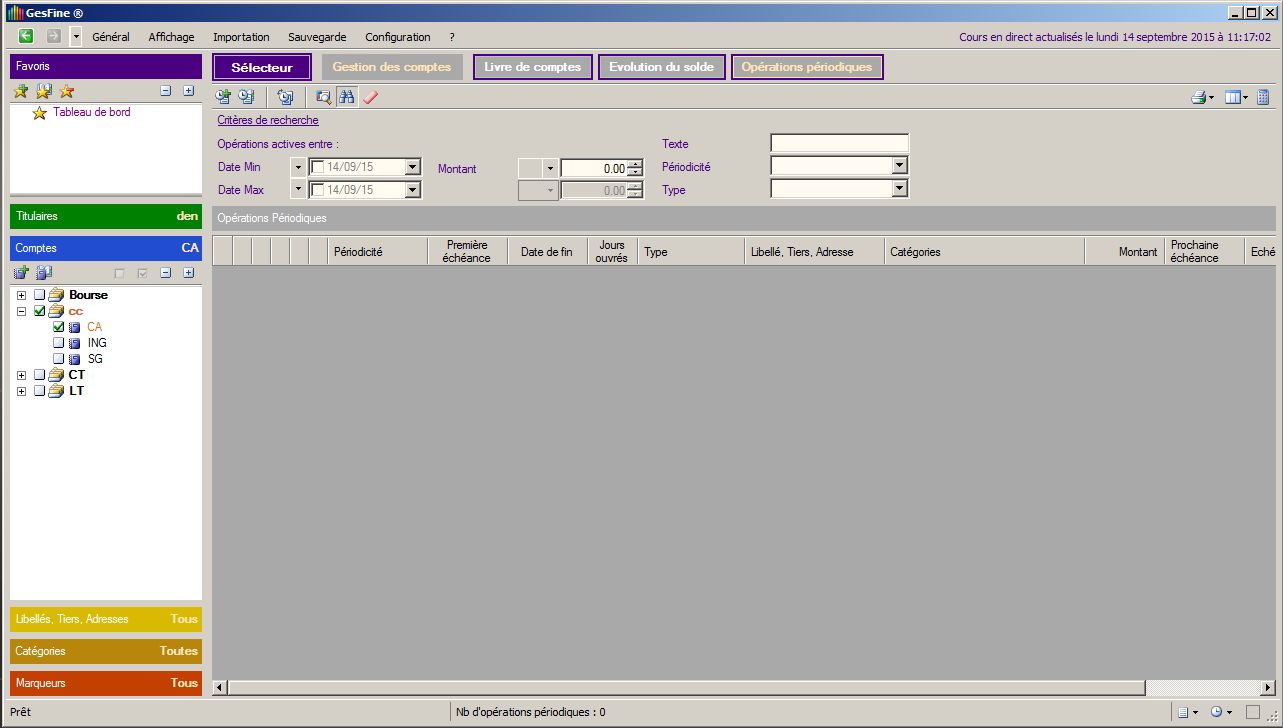Click the printer icon
This screenshot has height=728, width=1283.
(x=1199, y=97)
